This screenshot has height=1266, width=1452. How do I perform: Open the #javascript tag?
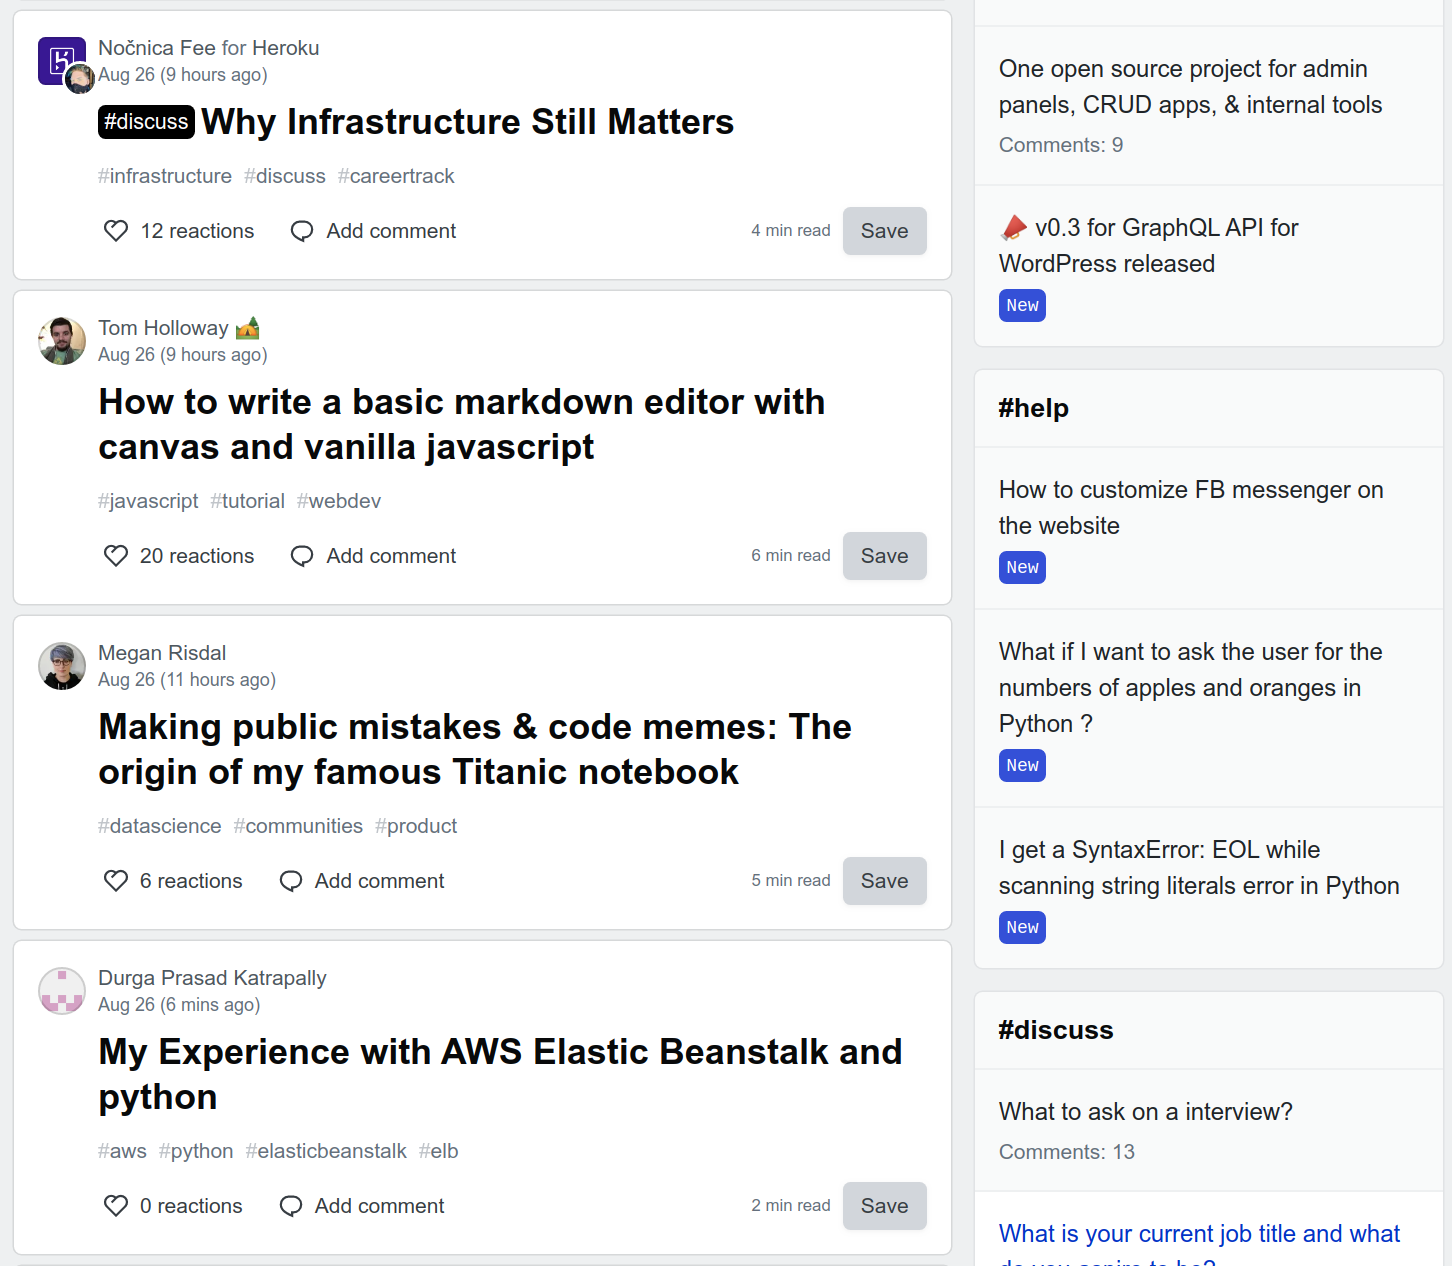[148, 501]
